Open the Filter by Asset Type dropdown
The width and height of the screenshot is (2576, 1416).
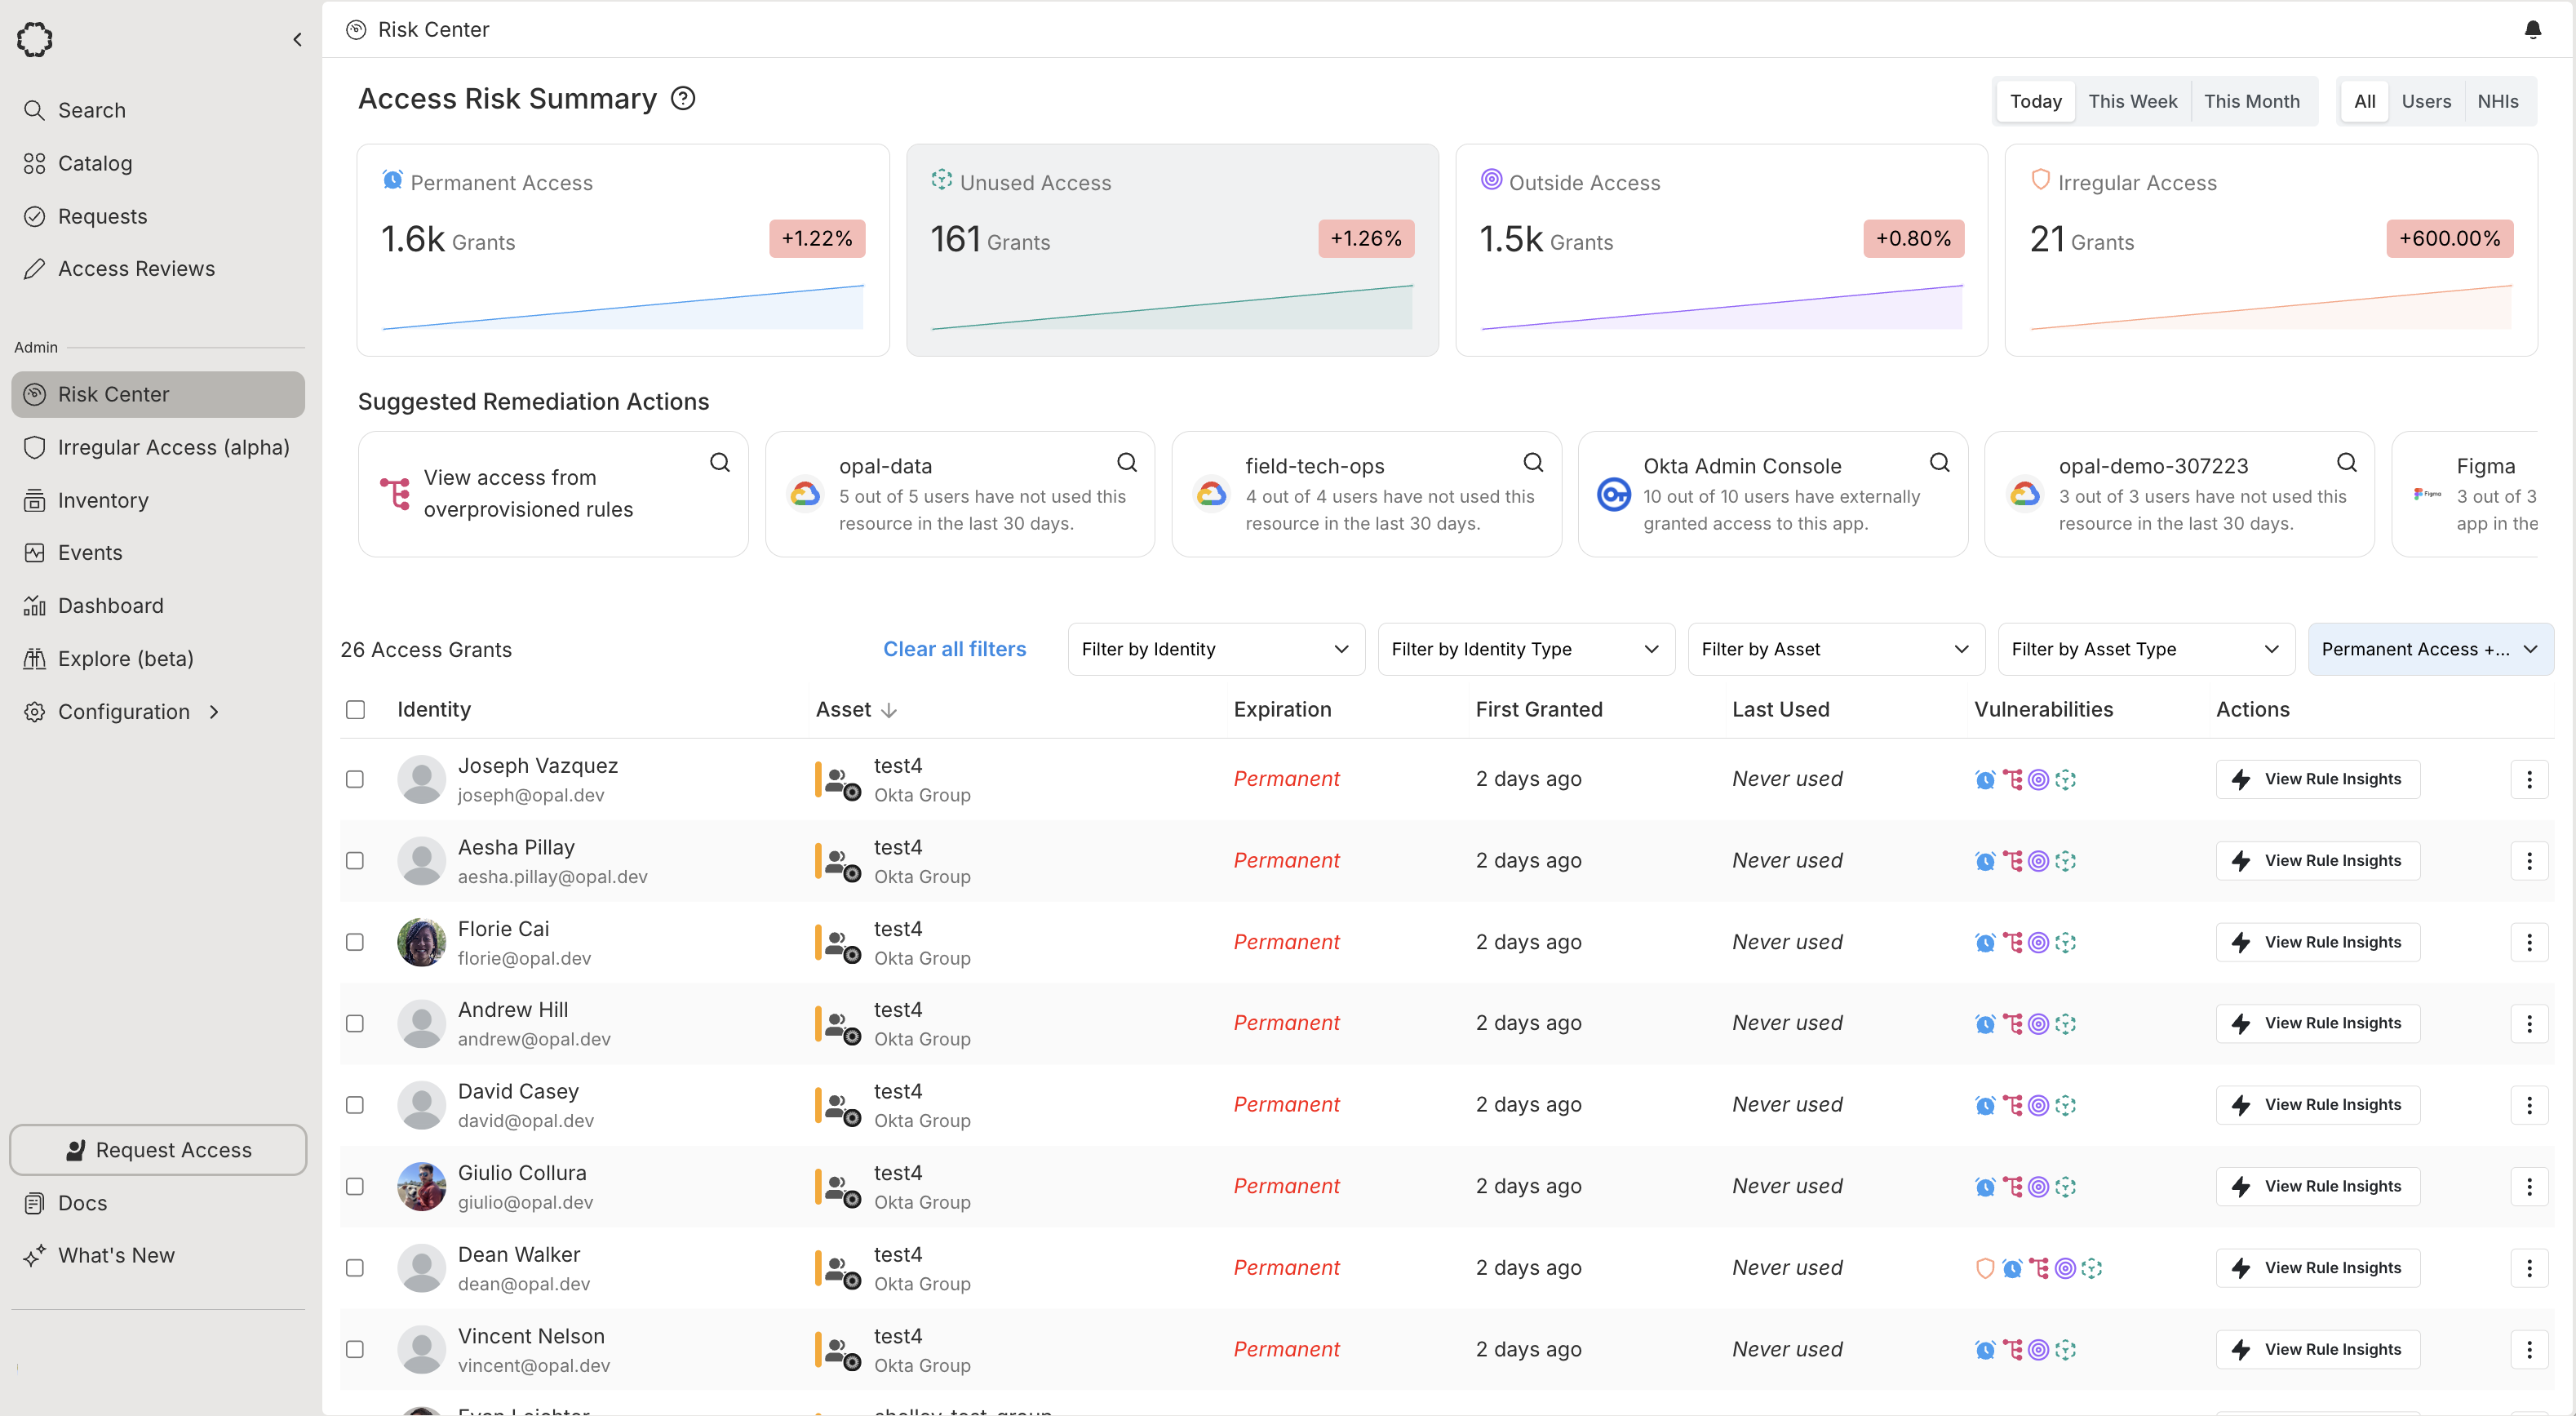(x=2144, y=649)
